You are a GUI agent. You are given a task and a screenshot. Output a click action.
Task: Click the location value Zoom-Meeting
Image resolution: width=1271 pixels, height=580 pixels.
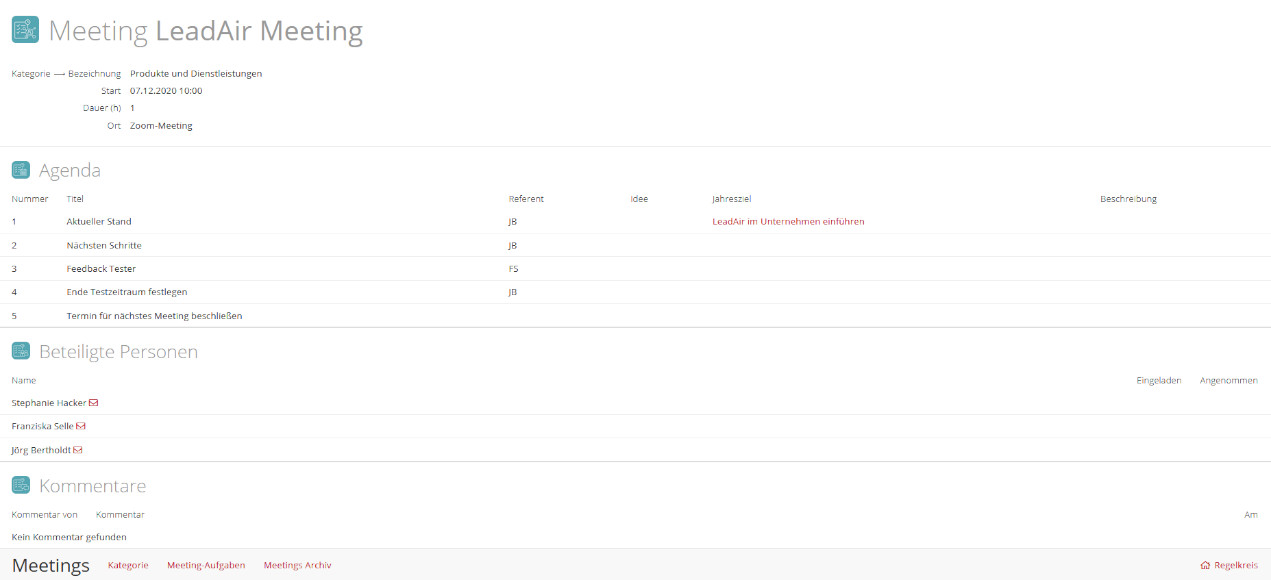pyautogui.click(x=161, y=126)
